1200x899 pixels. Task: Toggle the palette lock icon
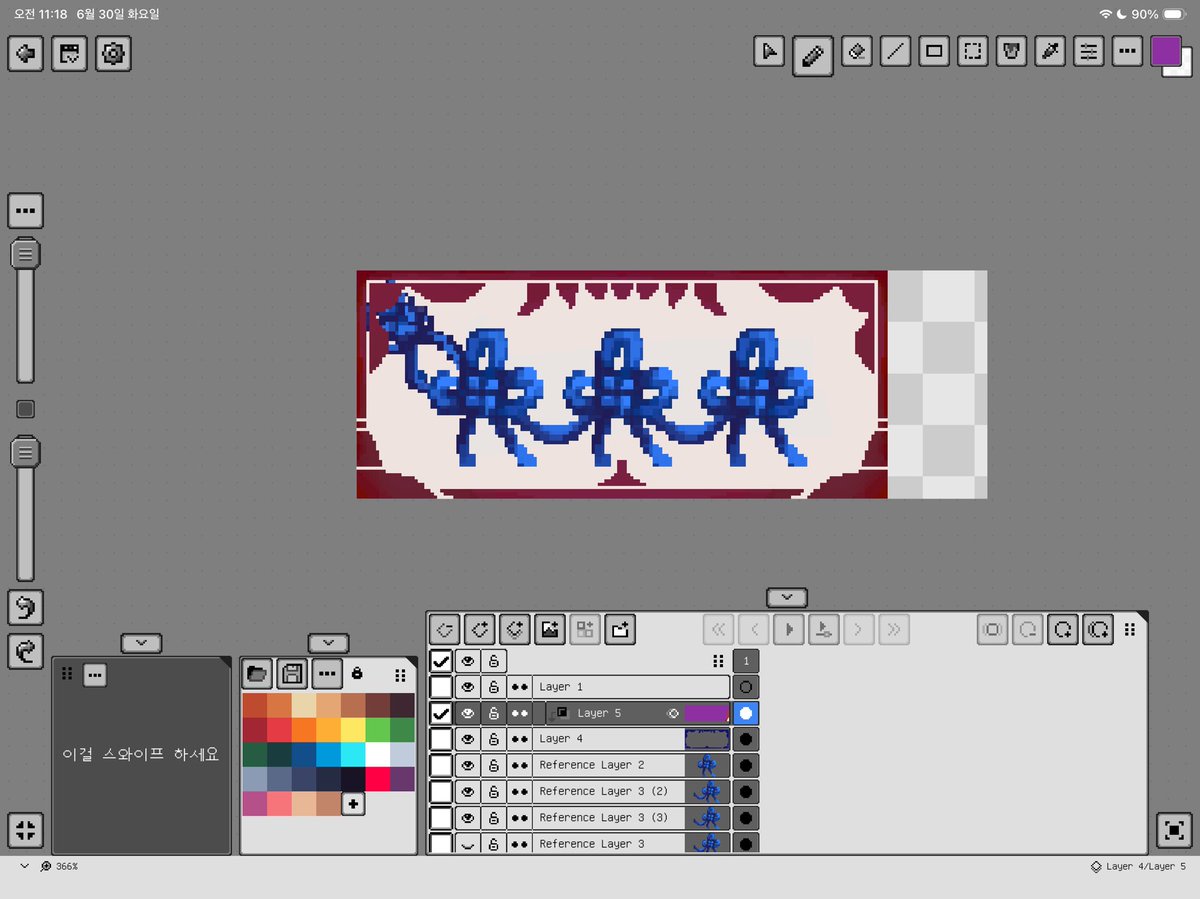coord(357,674)
